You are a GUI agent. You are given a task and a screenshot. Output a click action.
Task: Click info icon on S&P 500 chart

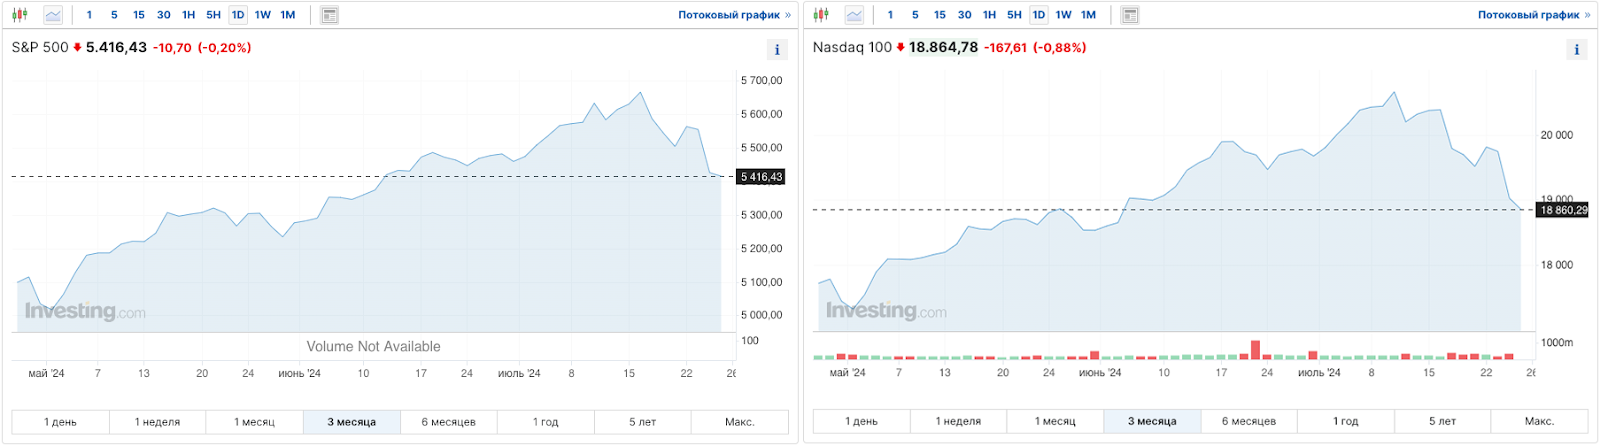point(777,49)
